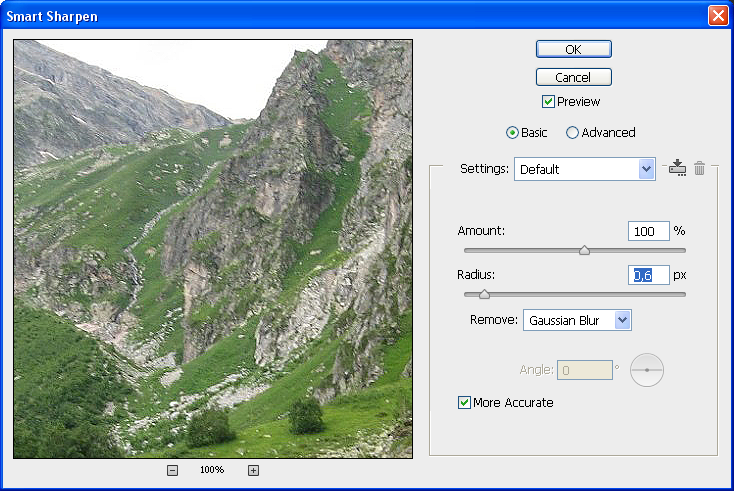Switch to Advanced mode
Viewport: 734px width, 491px height.
coord(573,133)
